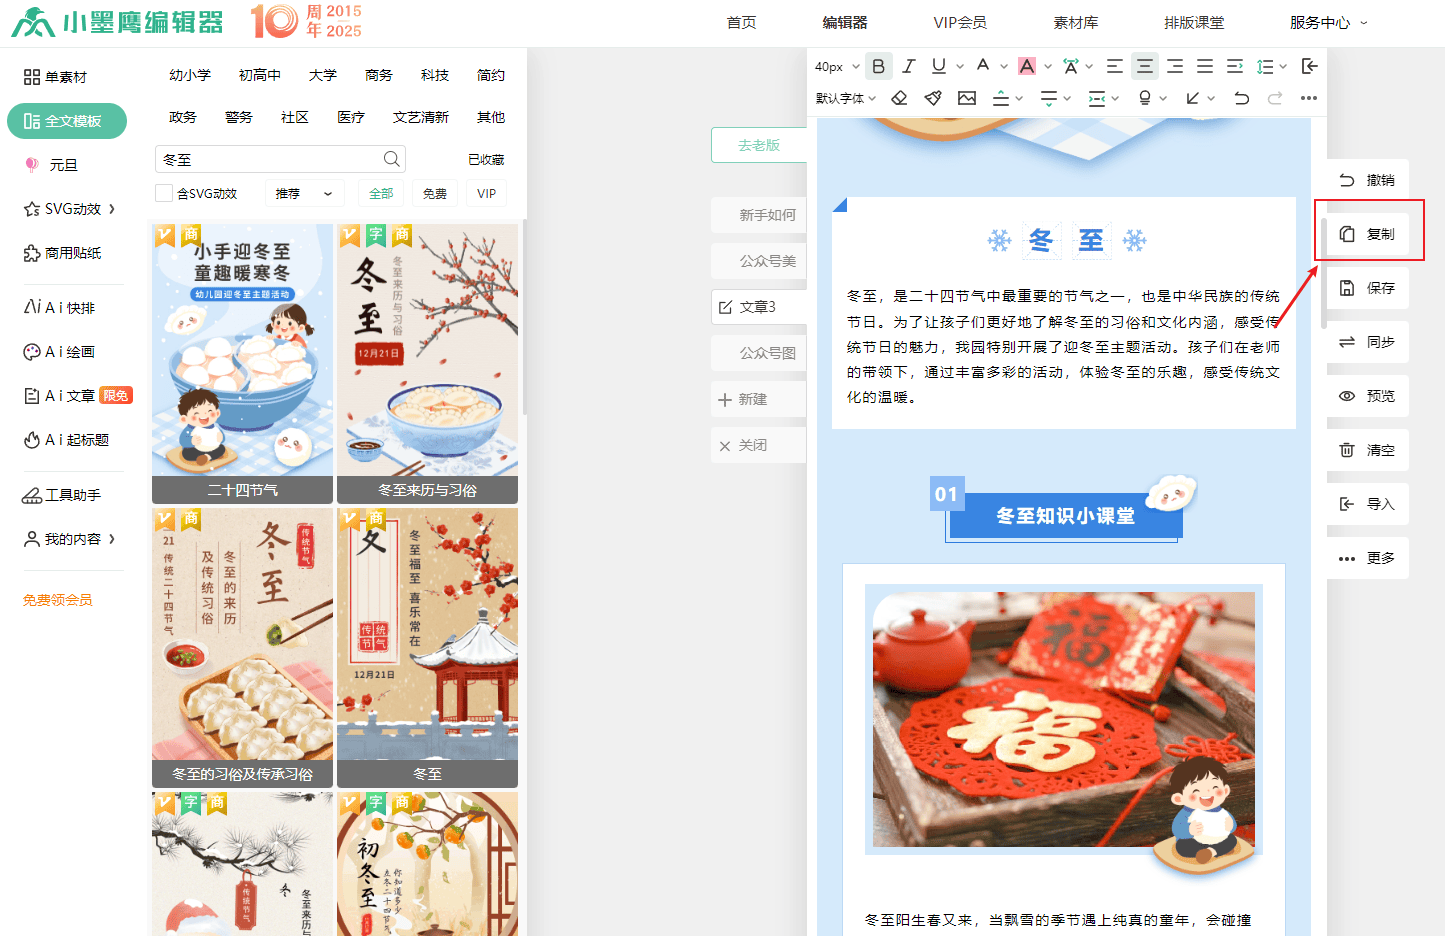
Task: Insert an image using the picture icon
Action: 966,98
